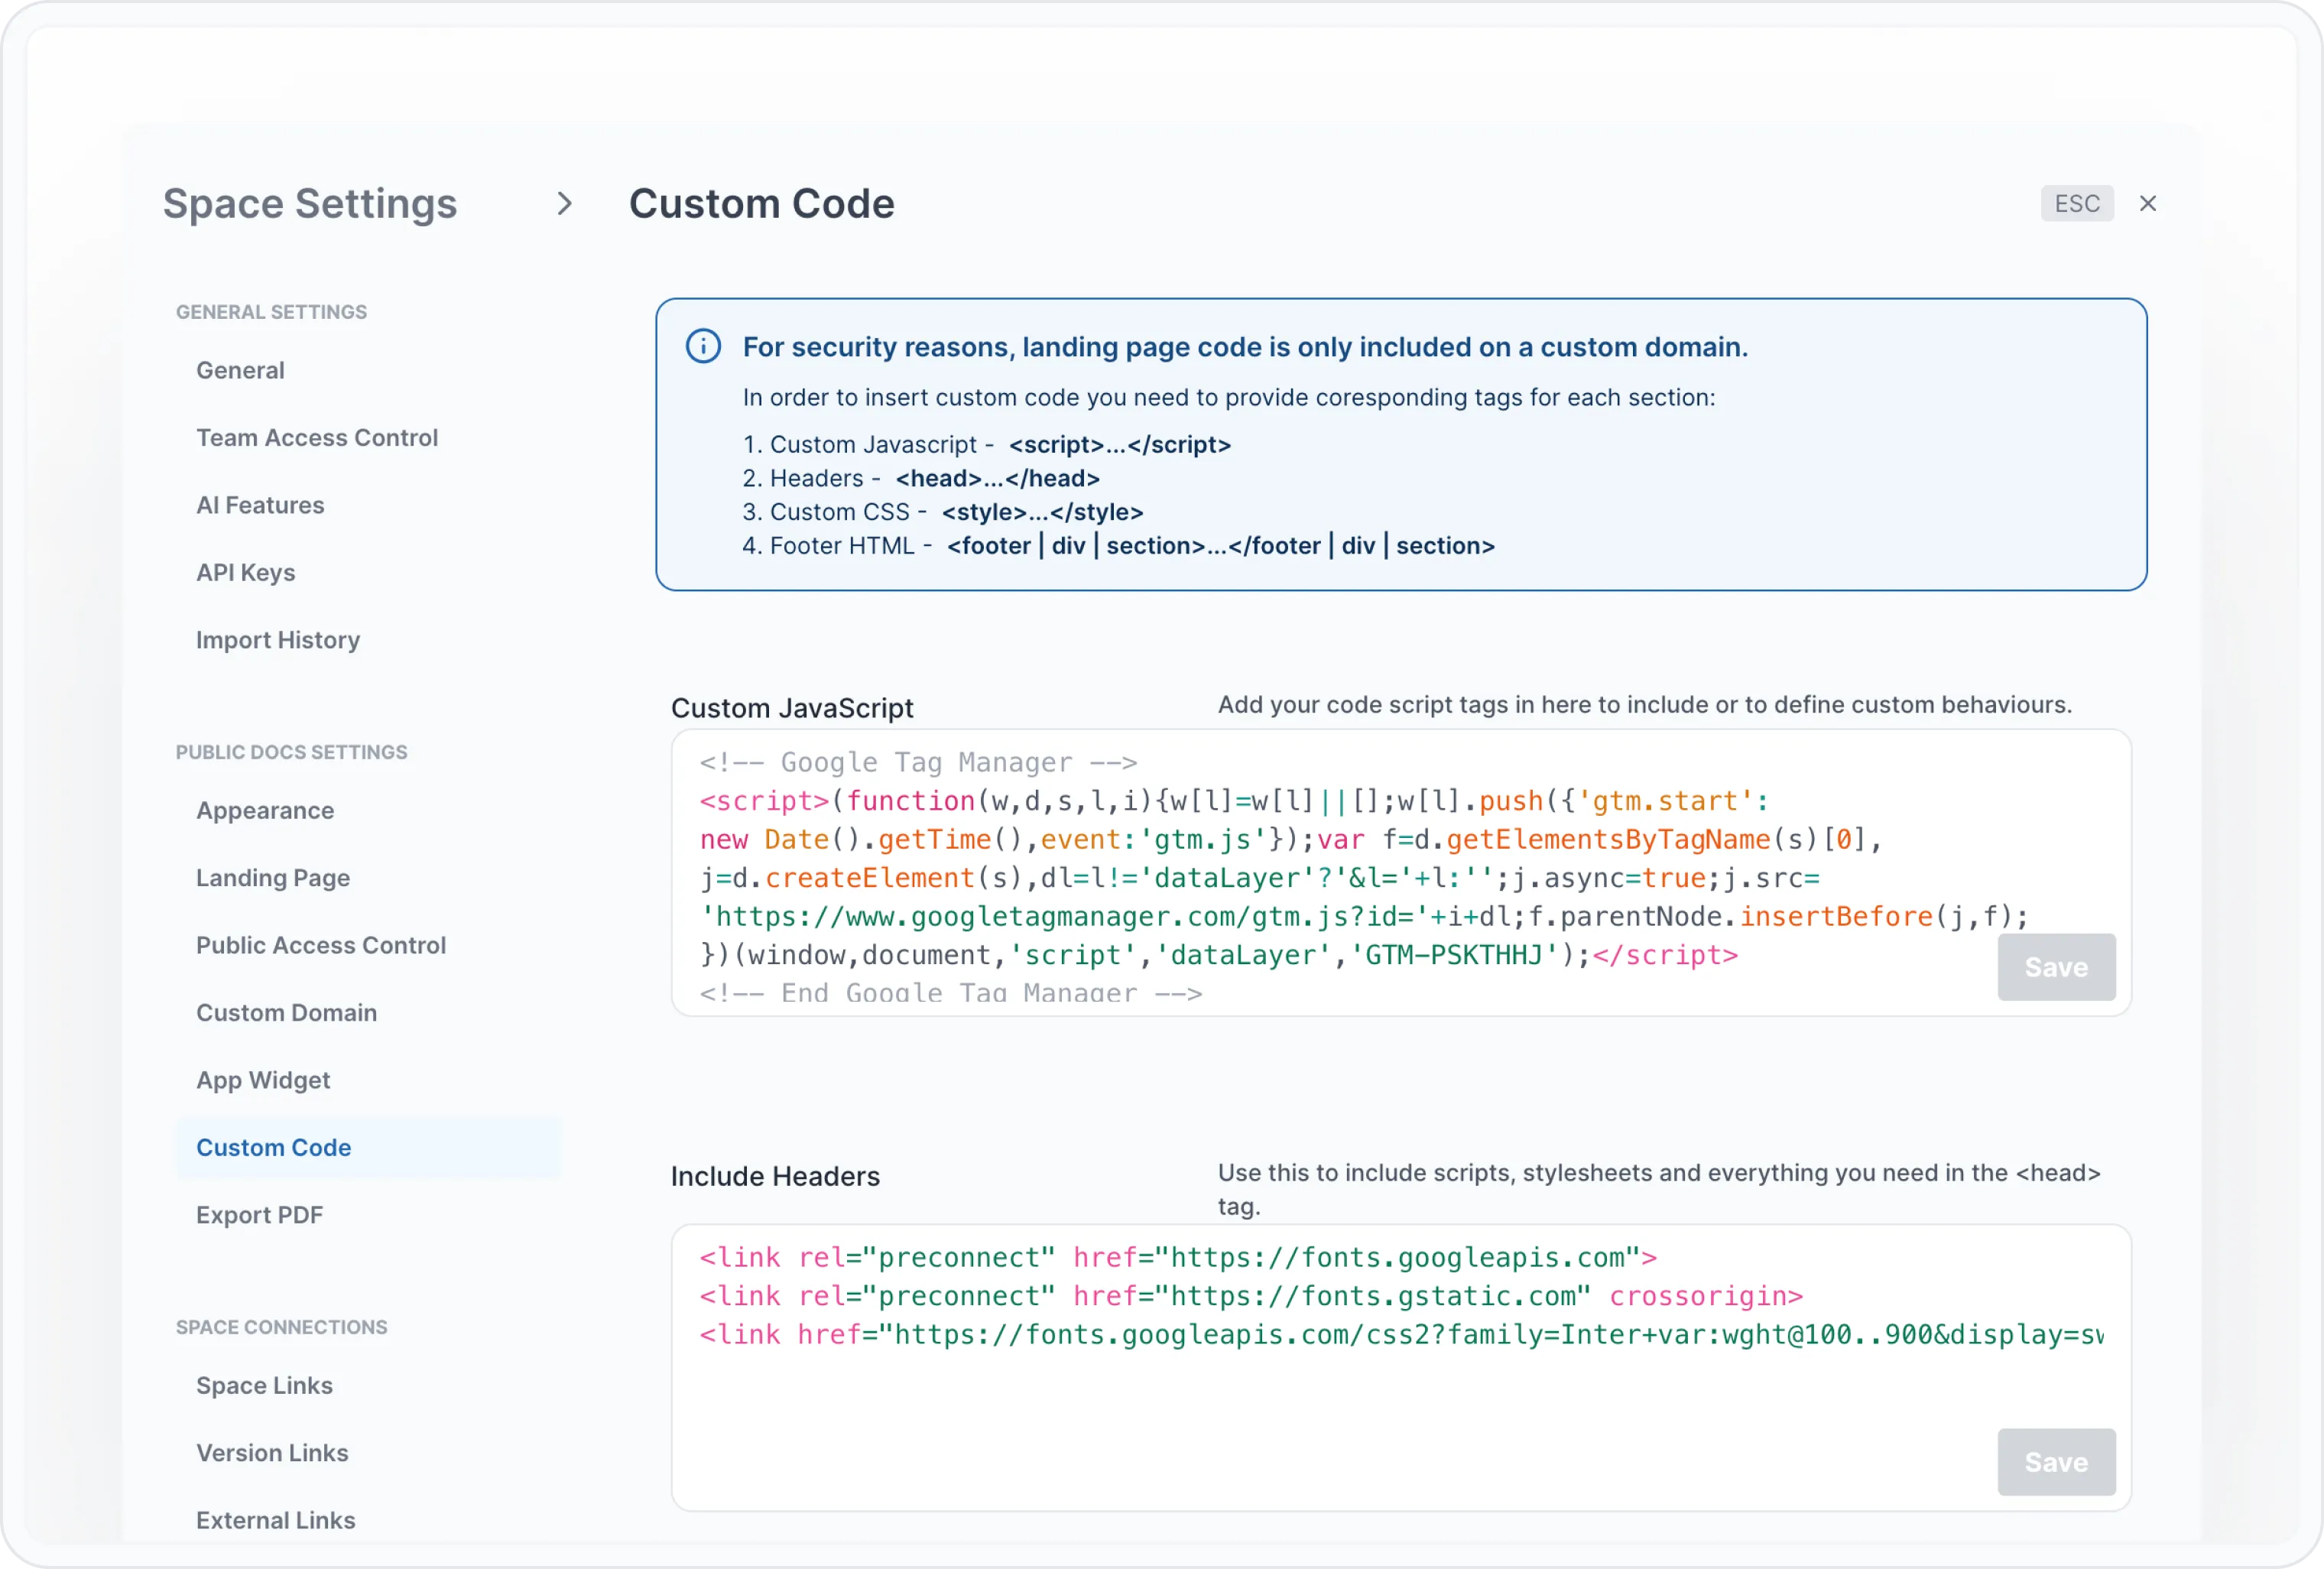Click the <style>...</style> tag hint
2324x1569 pixels.
1043,512
